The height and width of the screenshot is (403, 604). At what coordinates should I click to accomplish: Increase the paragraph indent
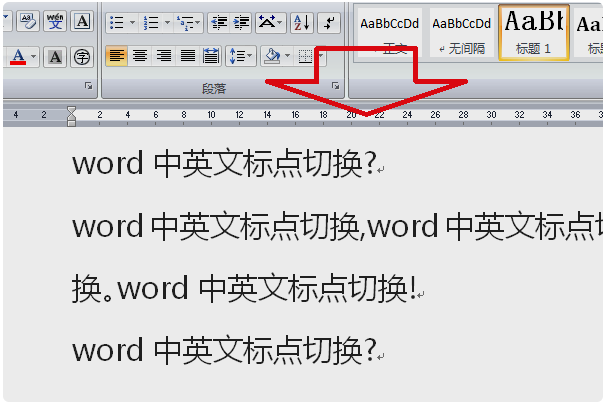point(241,23)
